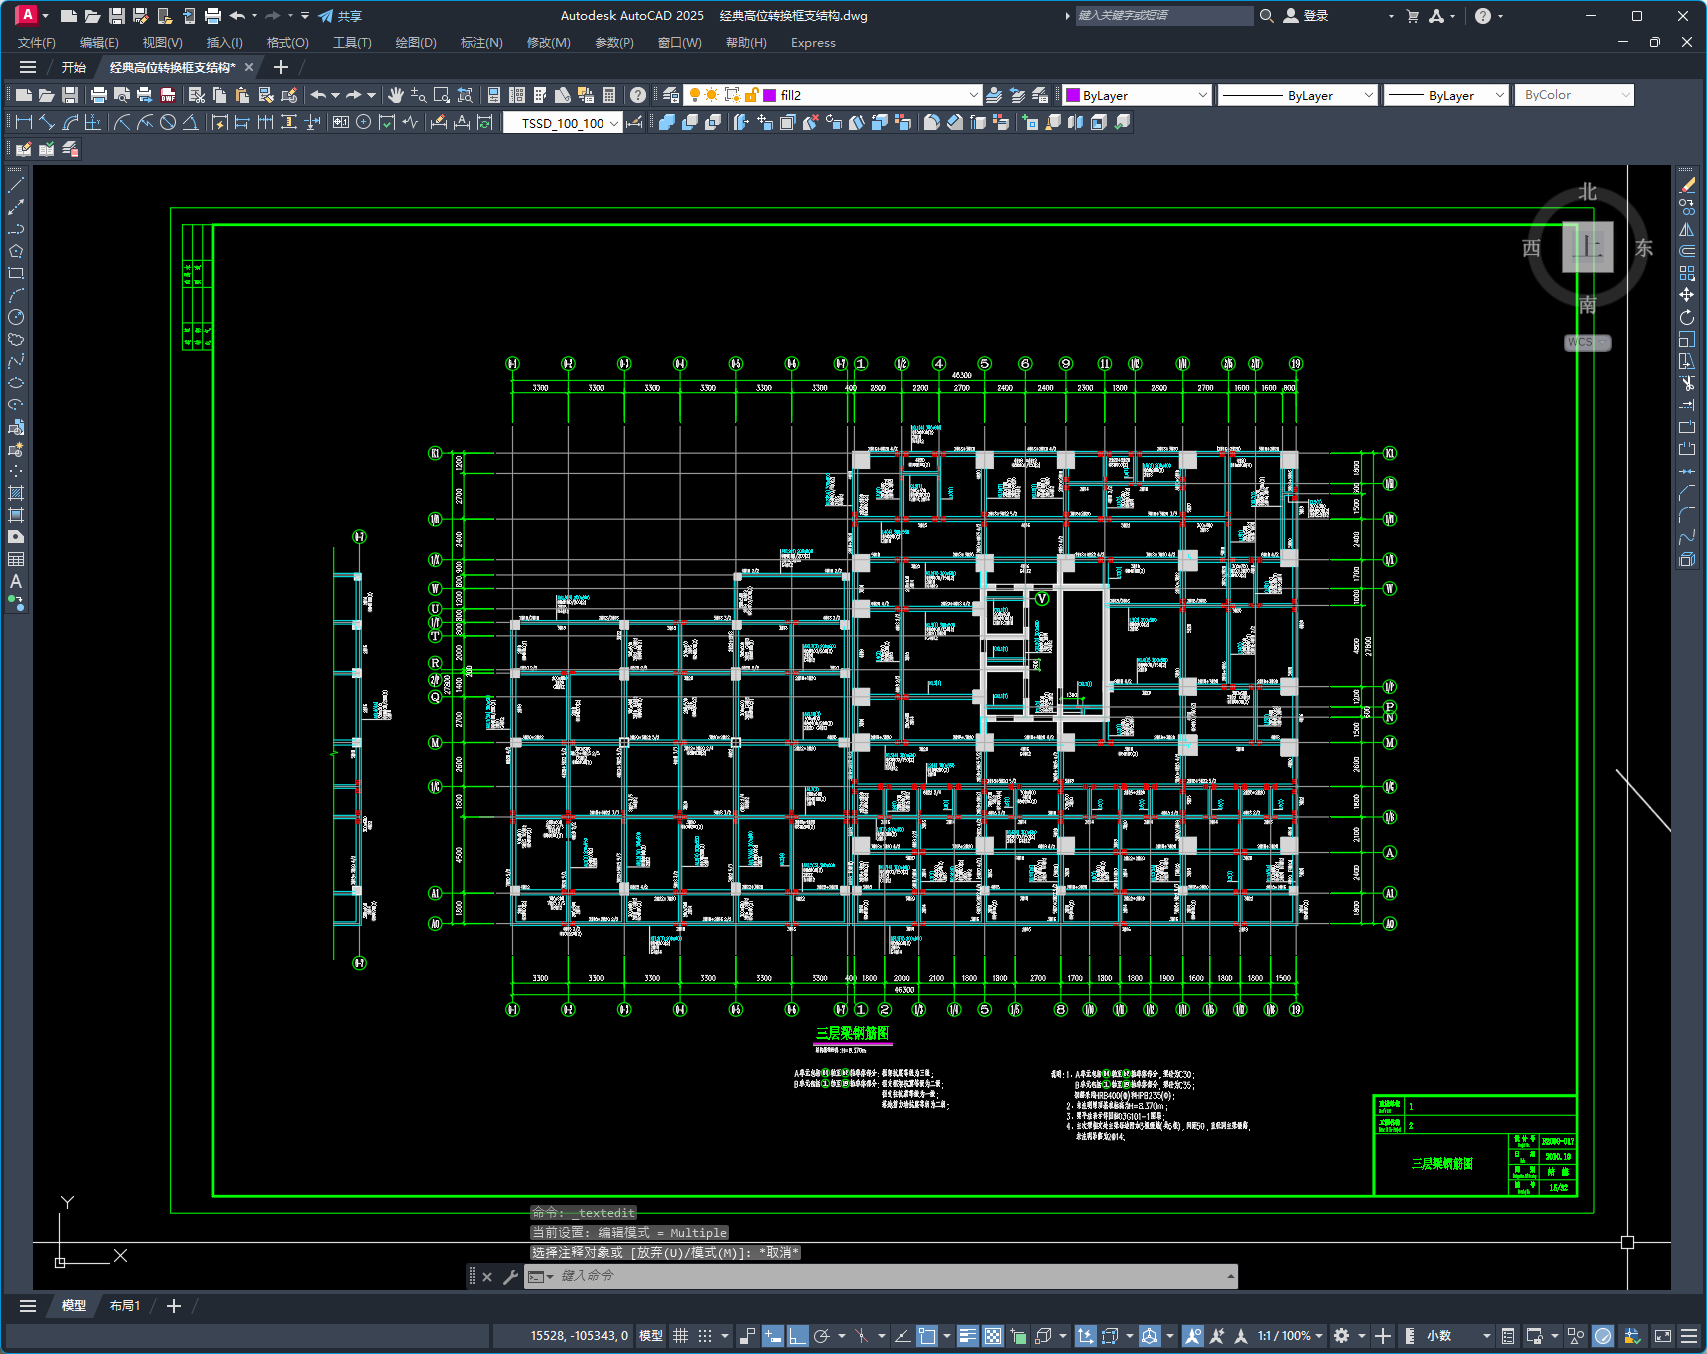Switch to the 模型 layout tab
Screen dimensions: 1707x1354
(74, 1306)
